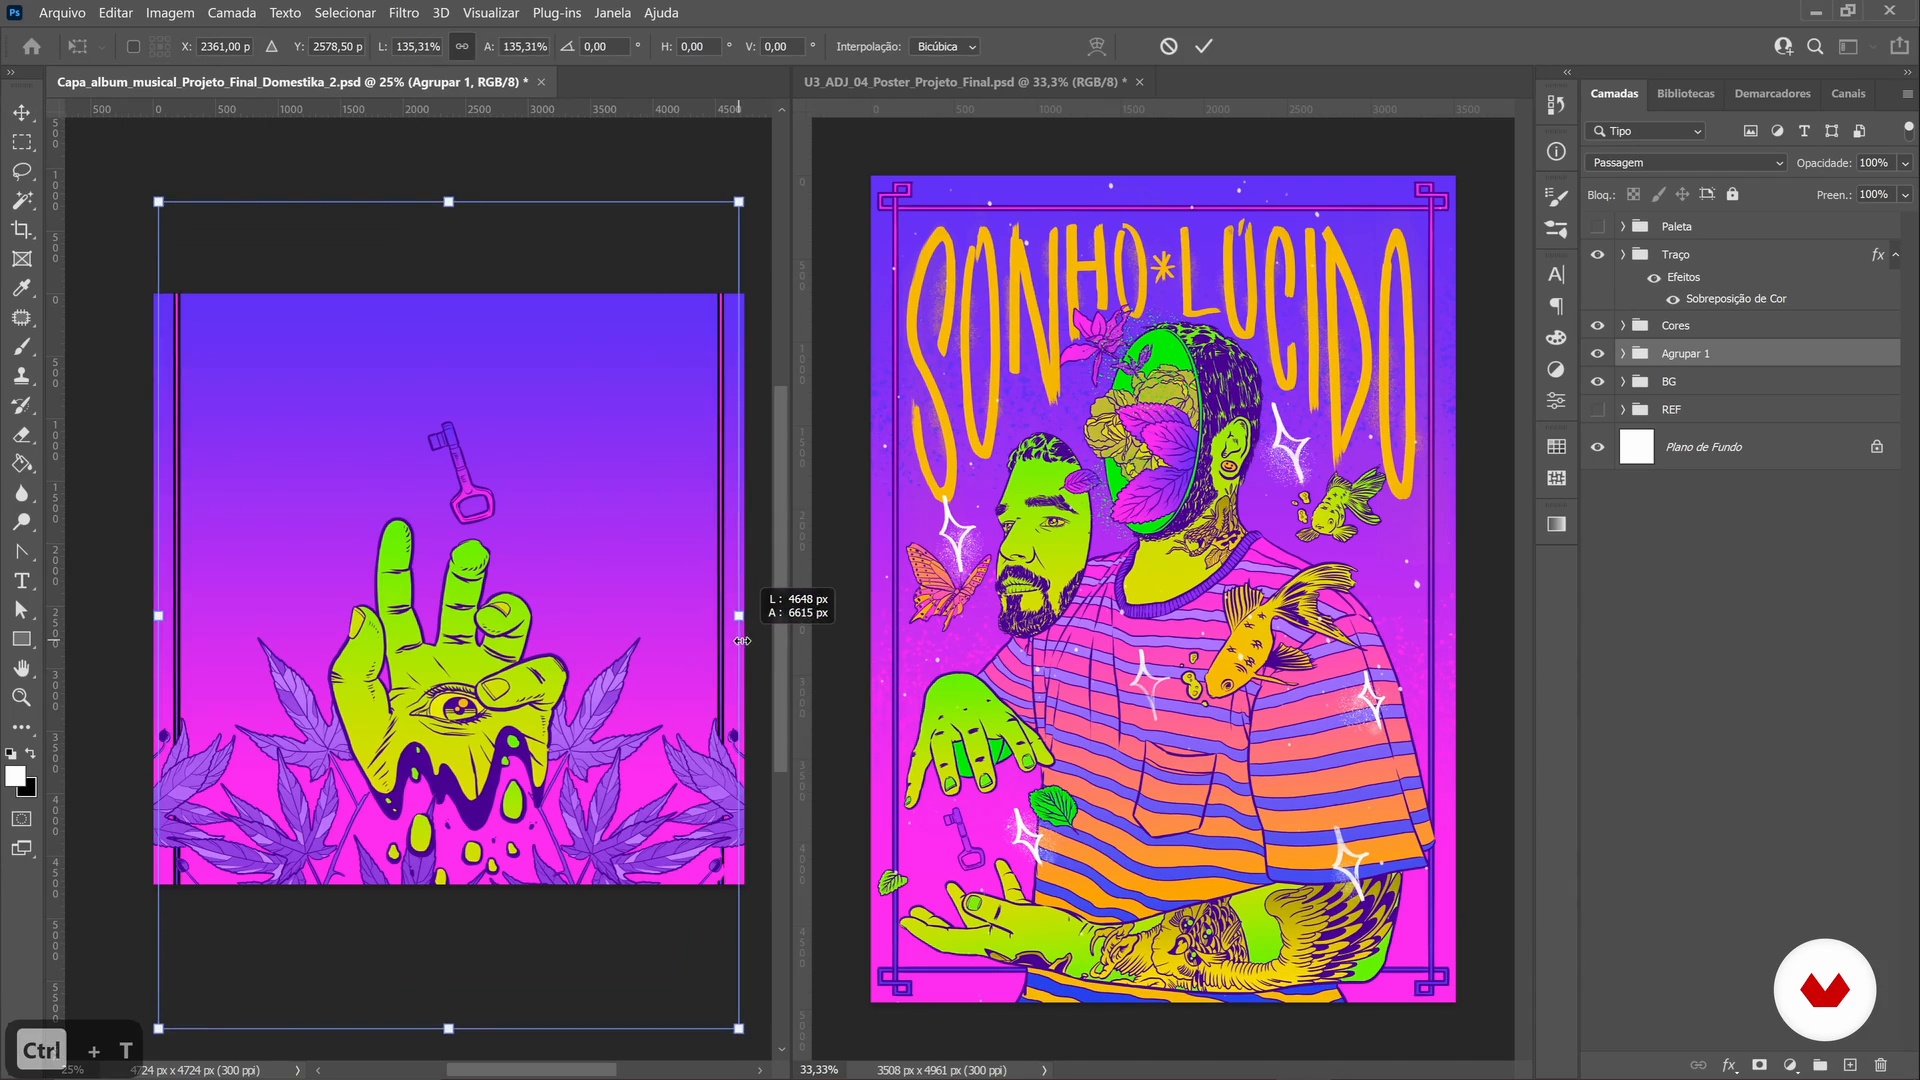Expand the Paleta group
Image resolution: width=1920 pixels, height=1080 pixels.
[1623, 227]
